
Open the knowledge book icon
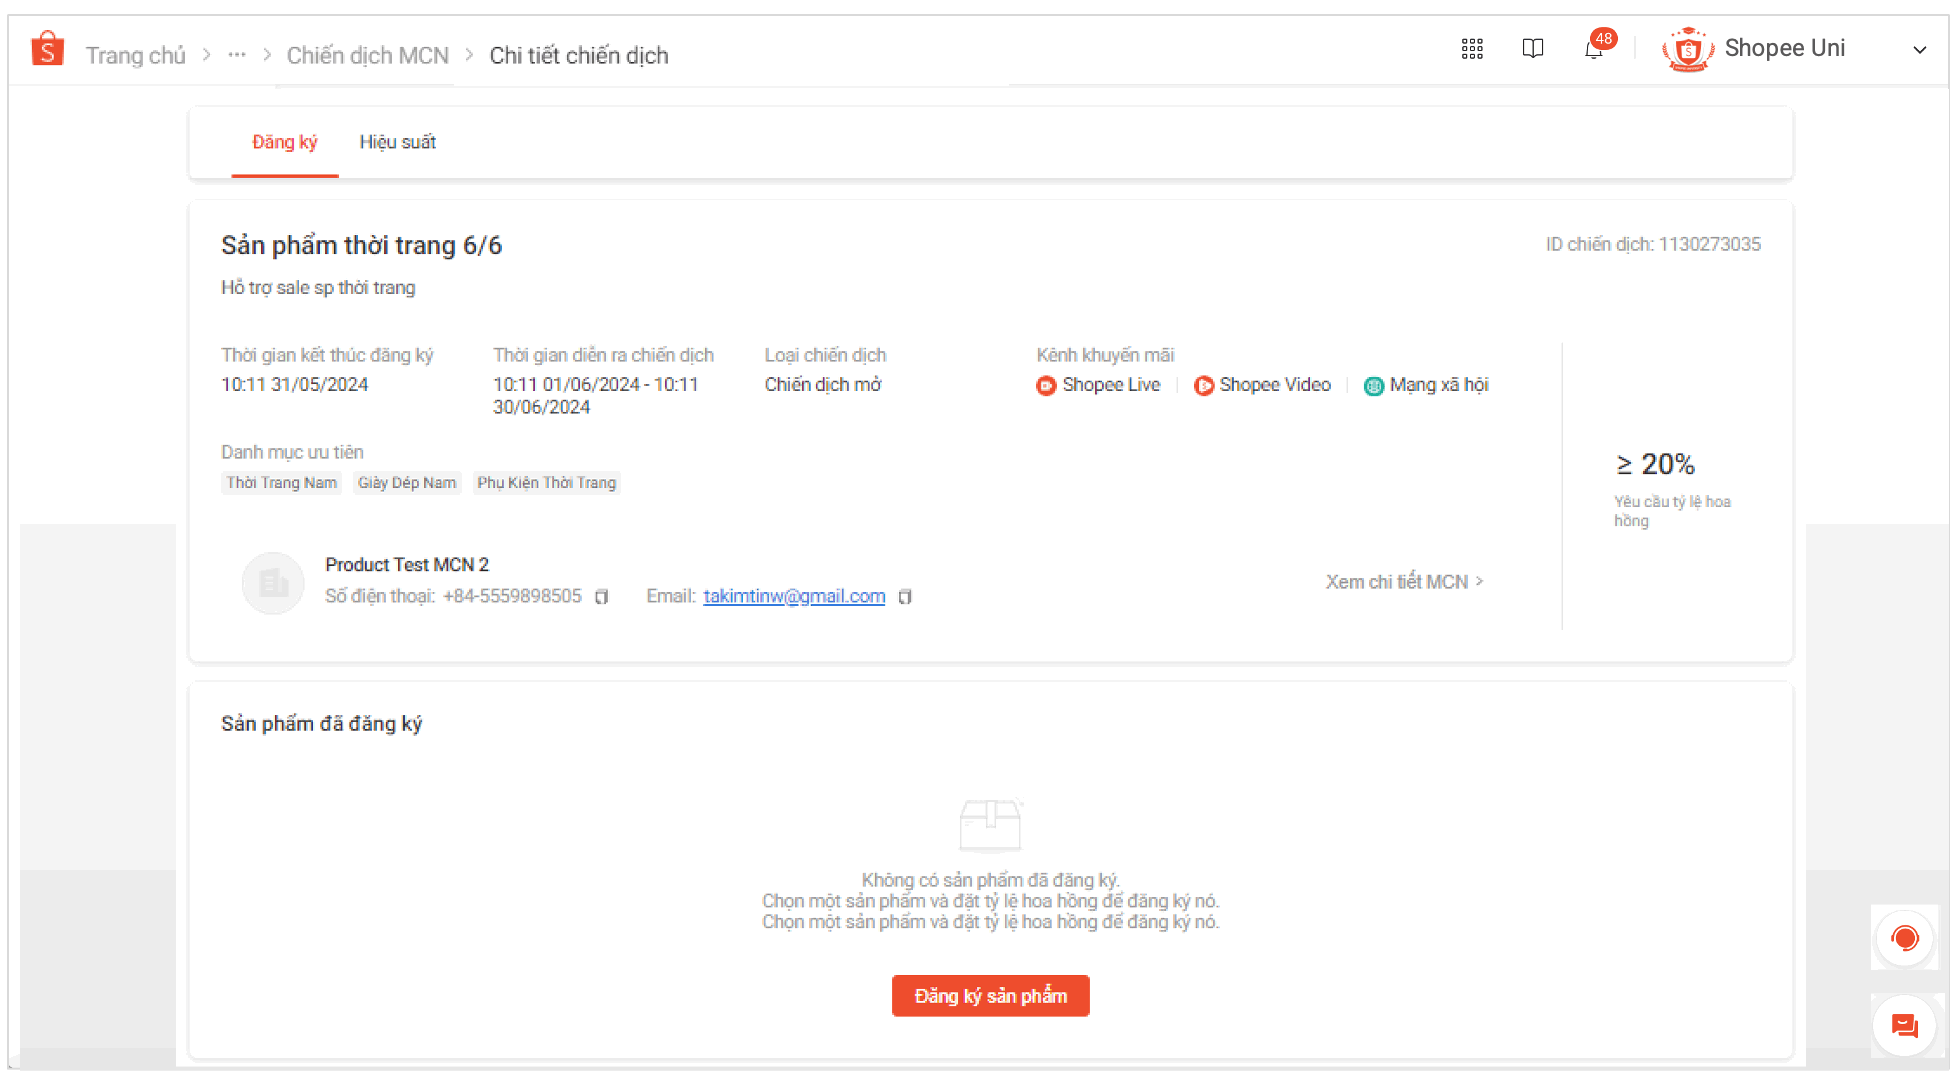(1533, 48)
